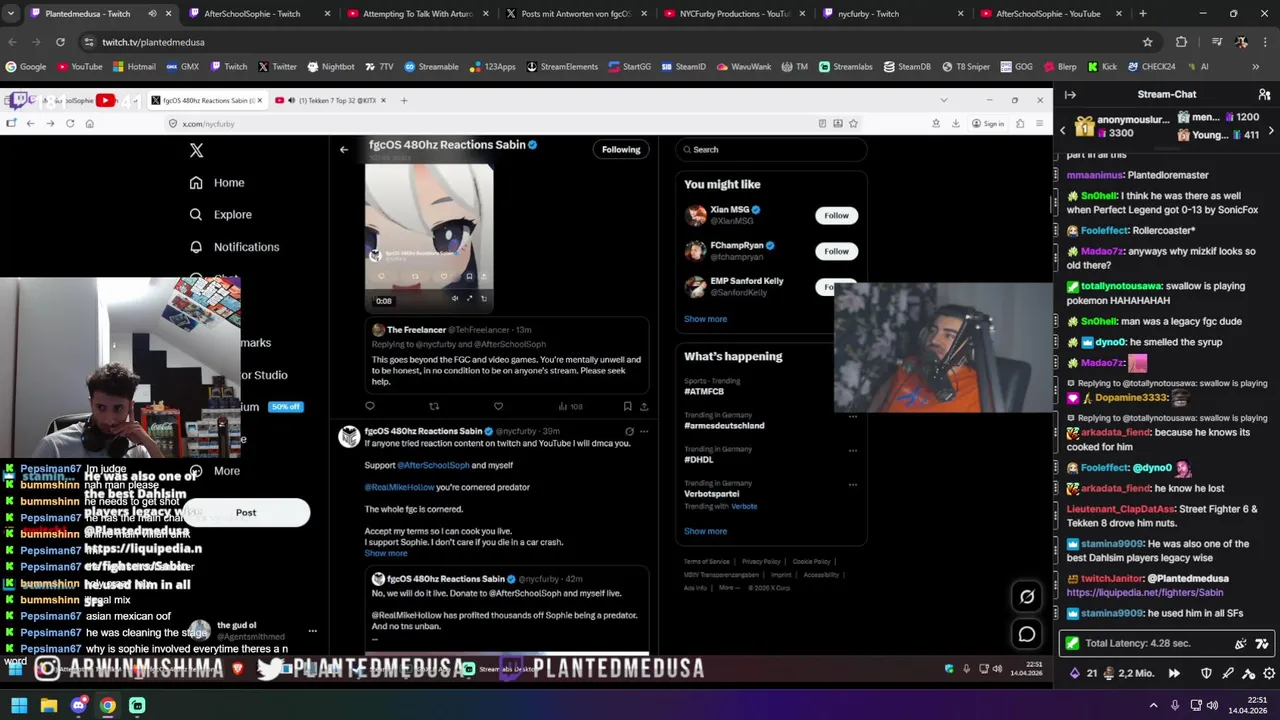Mute the Plantedmedusa Twitch tab audio
Image resolution: width=1280 pixels, height=720 pixels.
pos(152,14)
